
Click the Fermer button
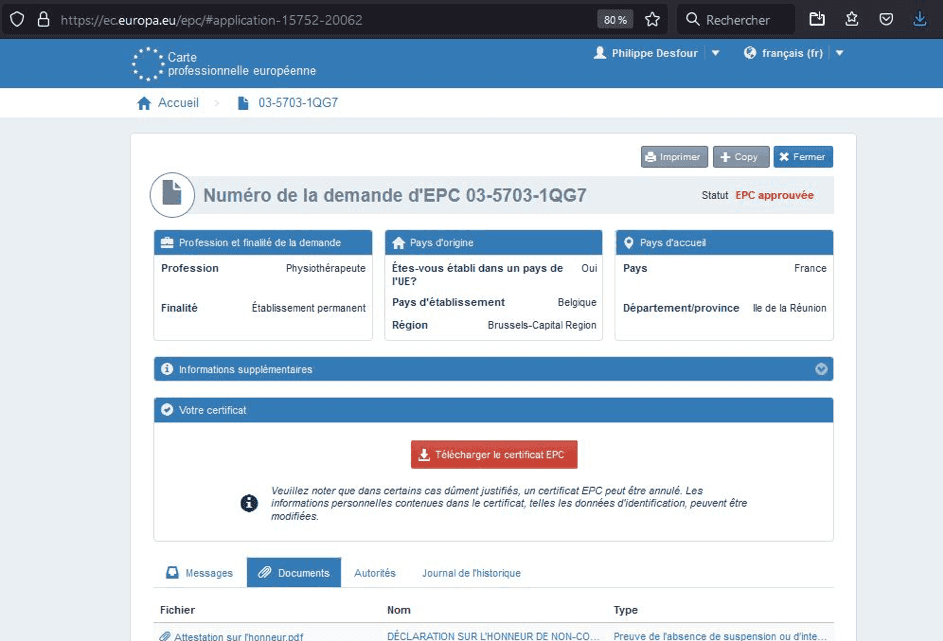coord(802,157)
